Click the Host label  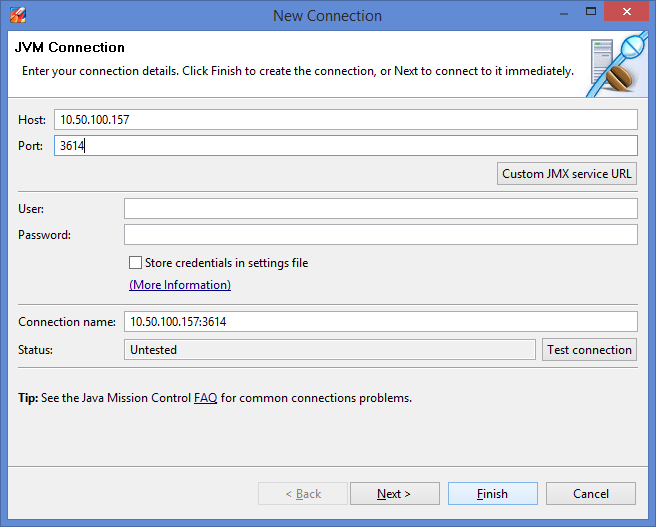32,120
